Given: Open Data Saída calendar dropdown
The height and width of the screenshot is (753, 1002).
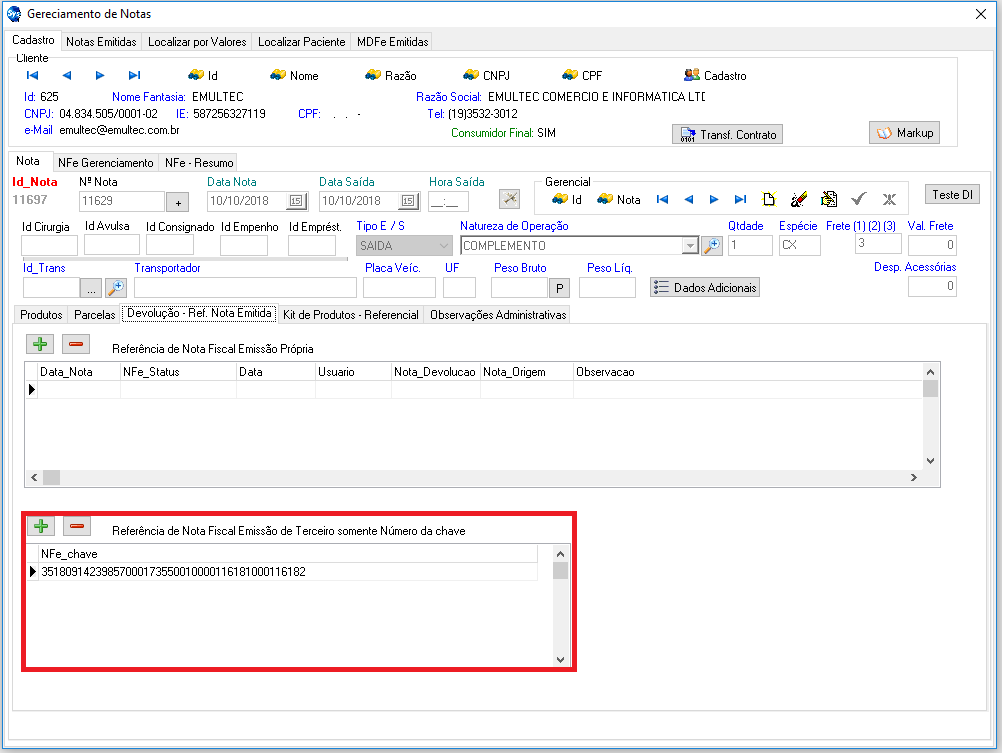Looking at the screenshot, I should 407,201.
